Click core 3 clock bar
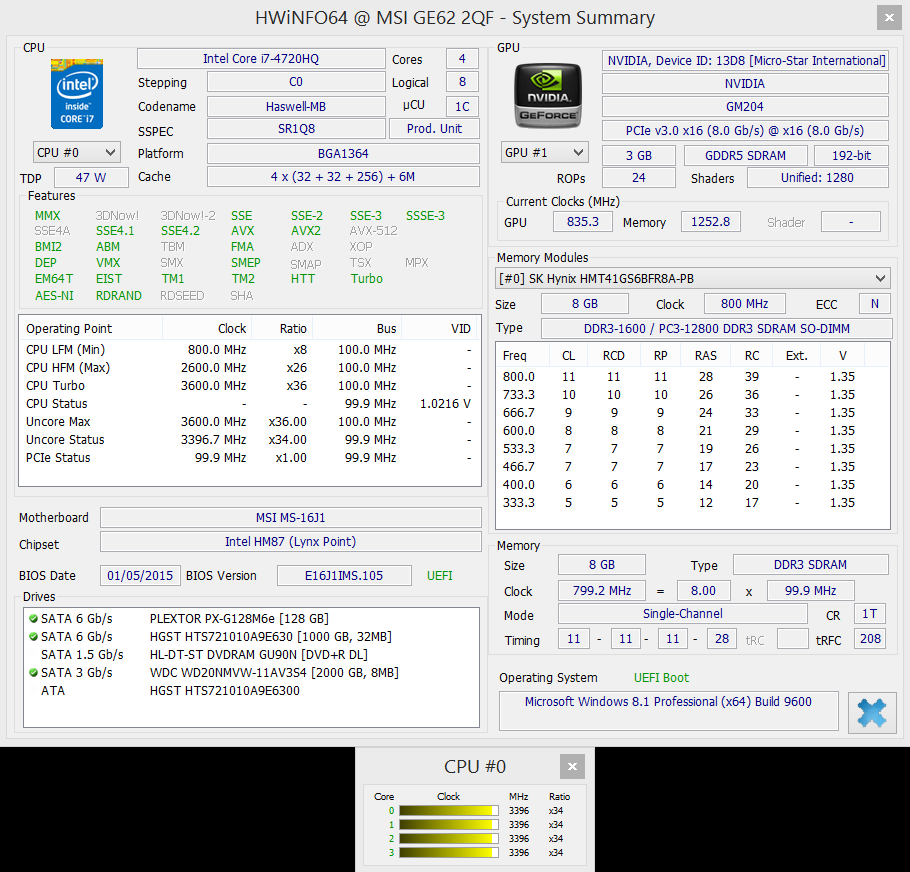This screenshot has width=910, height=872. click(x=449, y=852)
